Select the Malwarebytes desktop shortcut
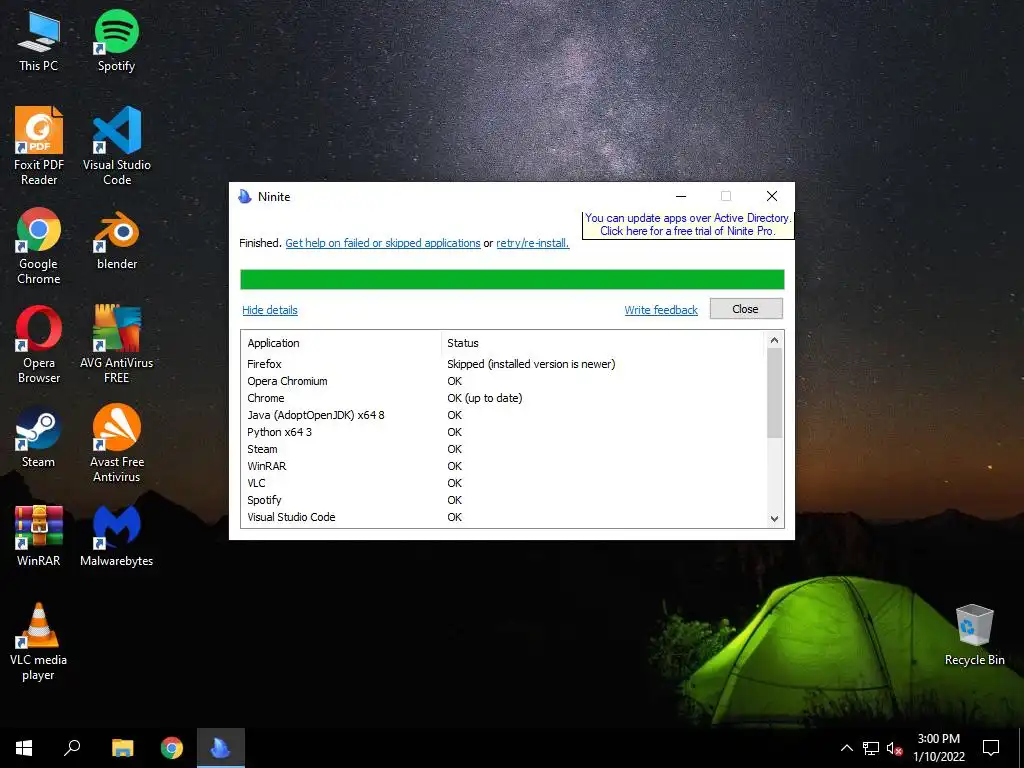The image size is (1024, 768). pyautogui.click(x=116, y=536)
